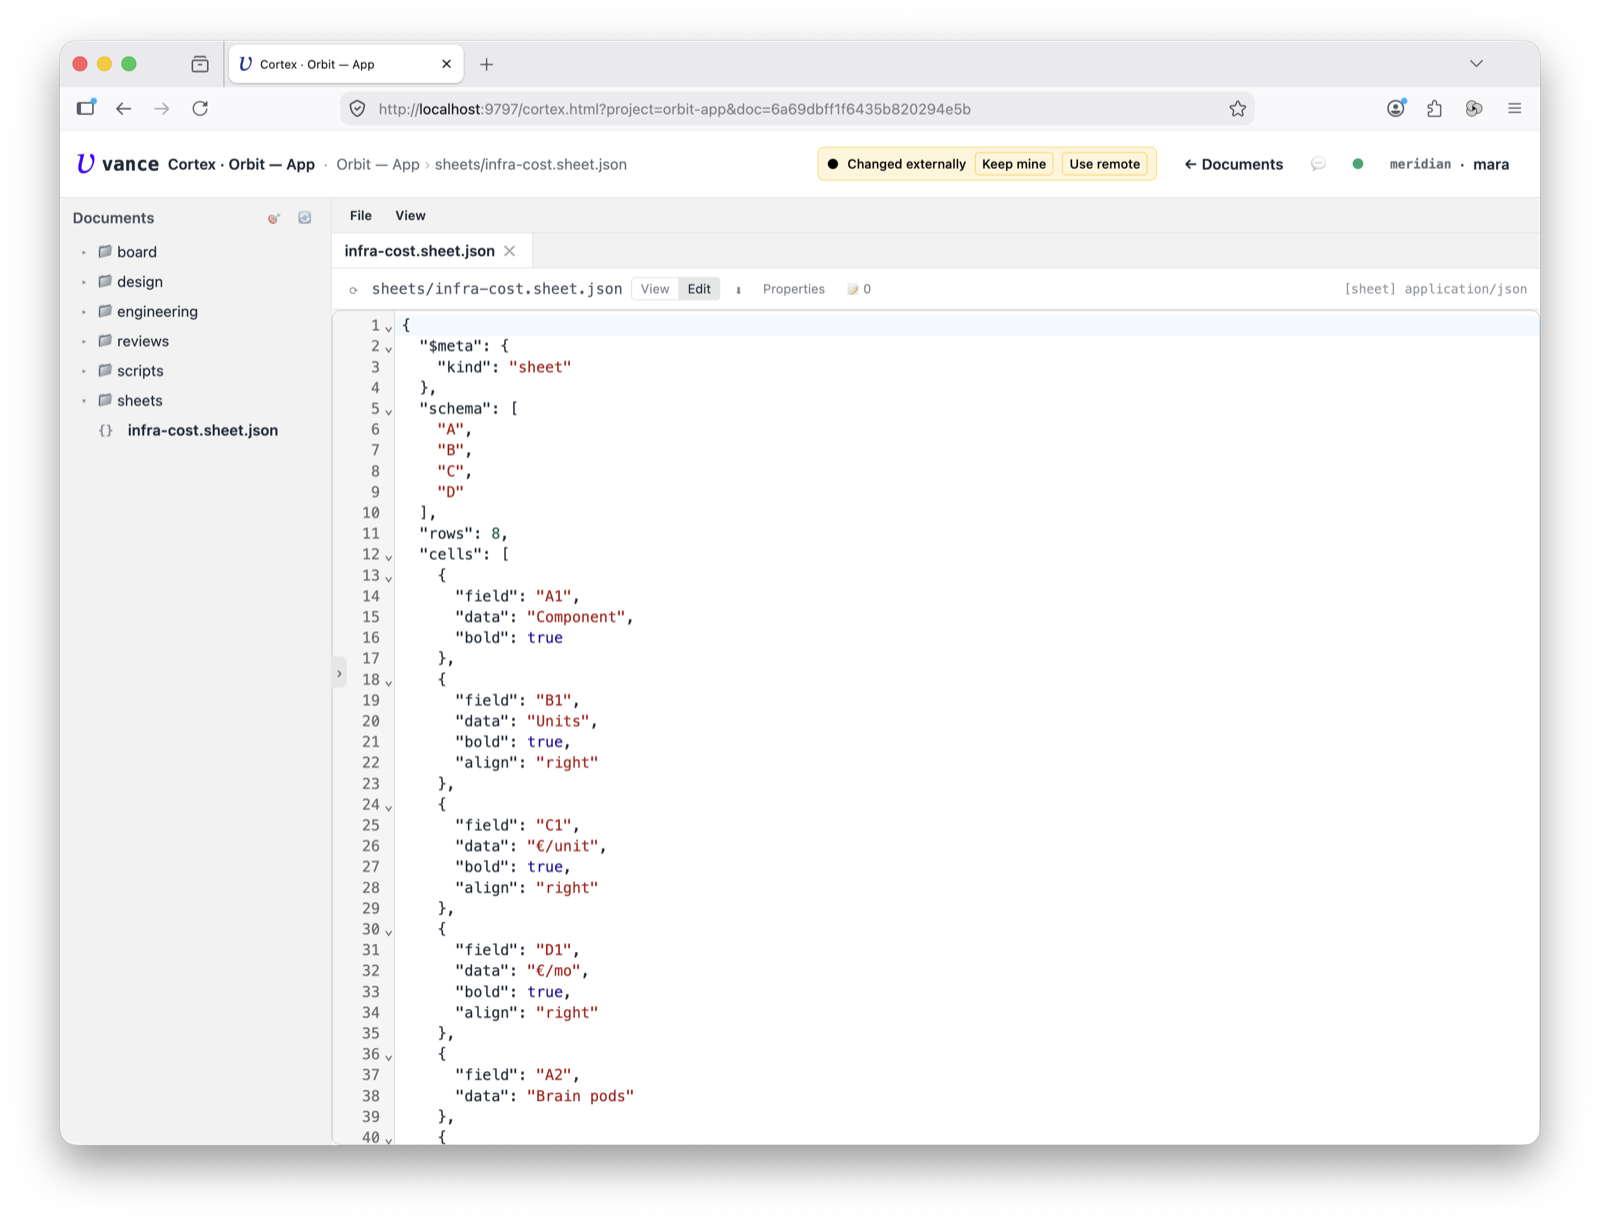This screenshot has height=1224, width=1600.
Task: Select the infra-cost.sheet.json editor tab
Action: [x=419, y=251]
